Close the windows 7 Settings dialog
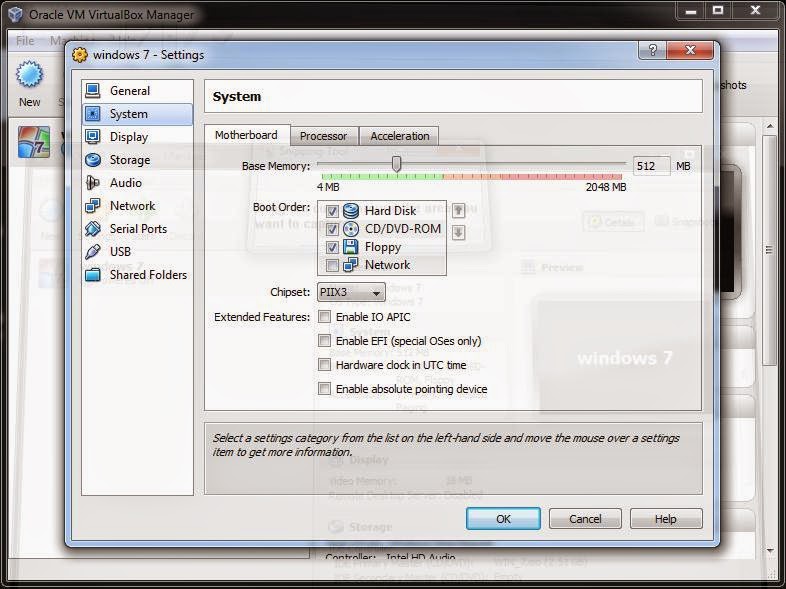 coord(690,50)
